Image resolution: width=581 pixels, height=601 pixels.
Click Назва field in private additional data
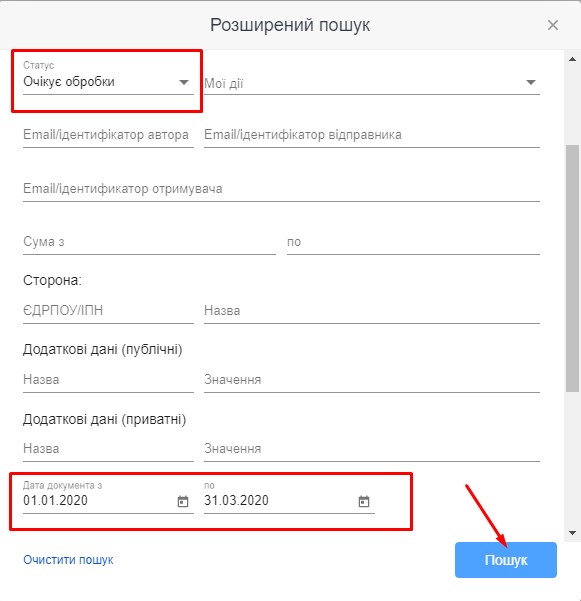pyautogui.click(x=108, y=448)
